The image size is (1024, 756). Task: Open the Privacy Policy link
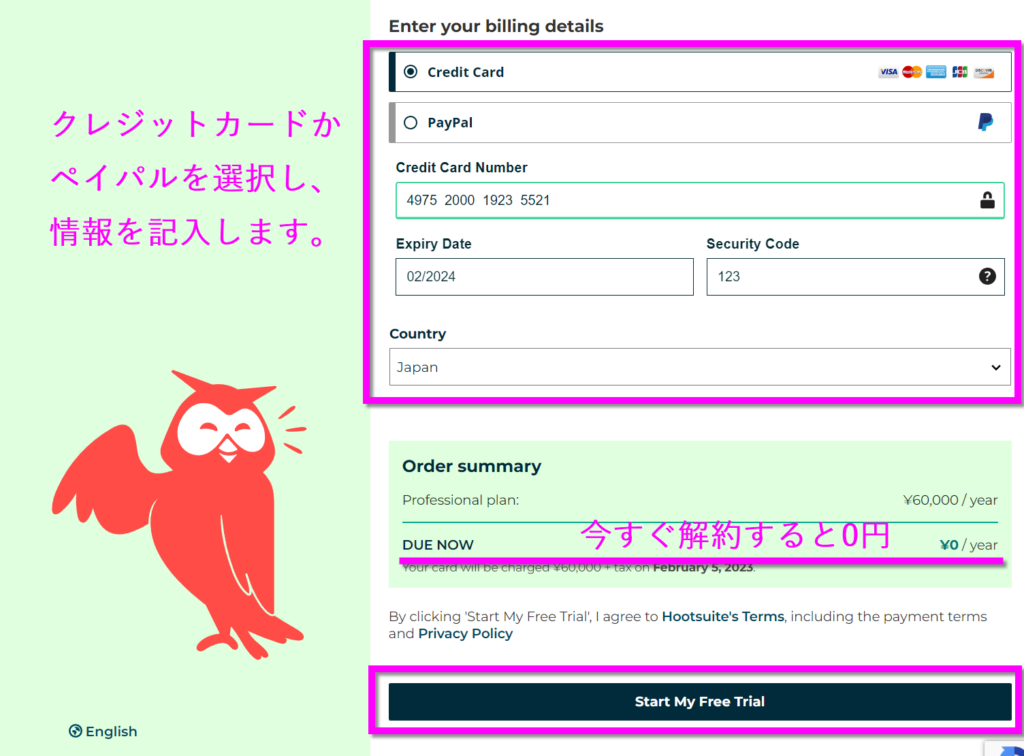pos(465,634)
